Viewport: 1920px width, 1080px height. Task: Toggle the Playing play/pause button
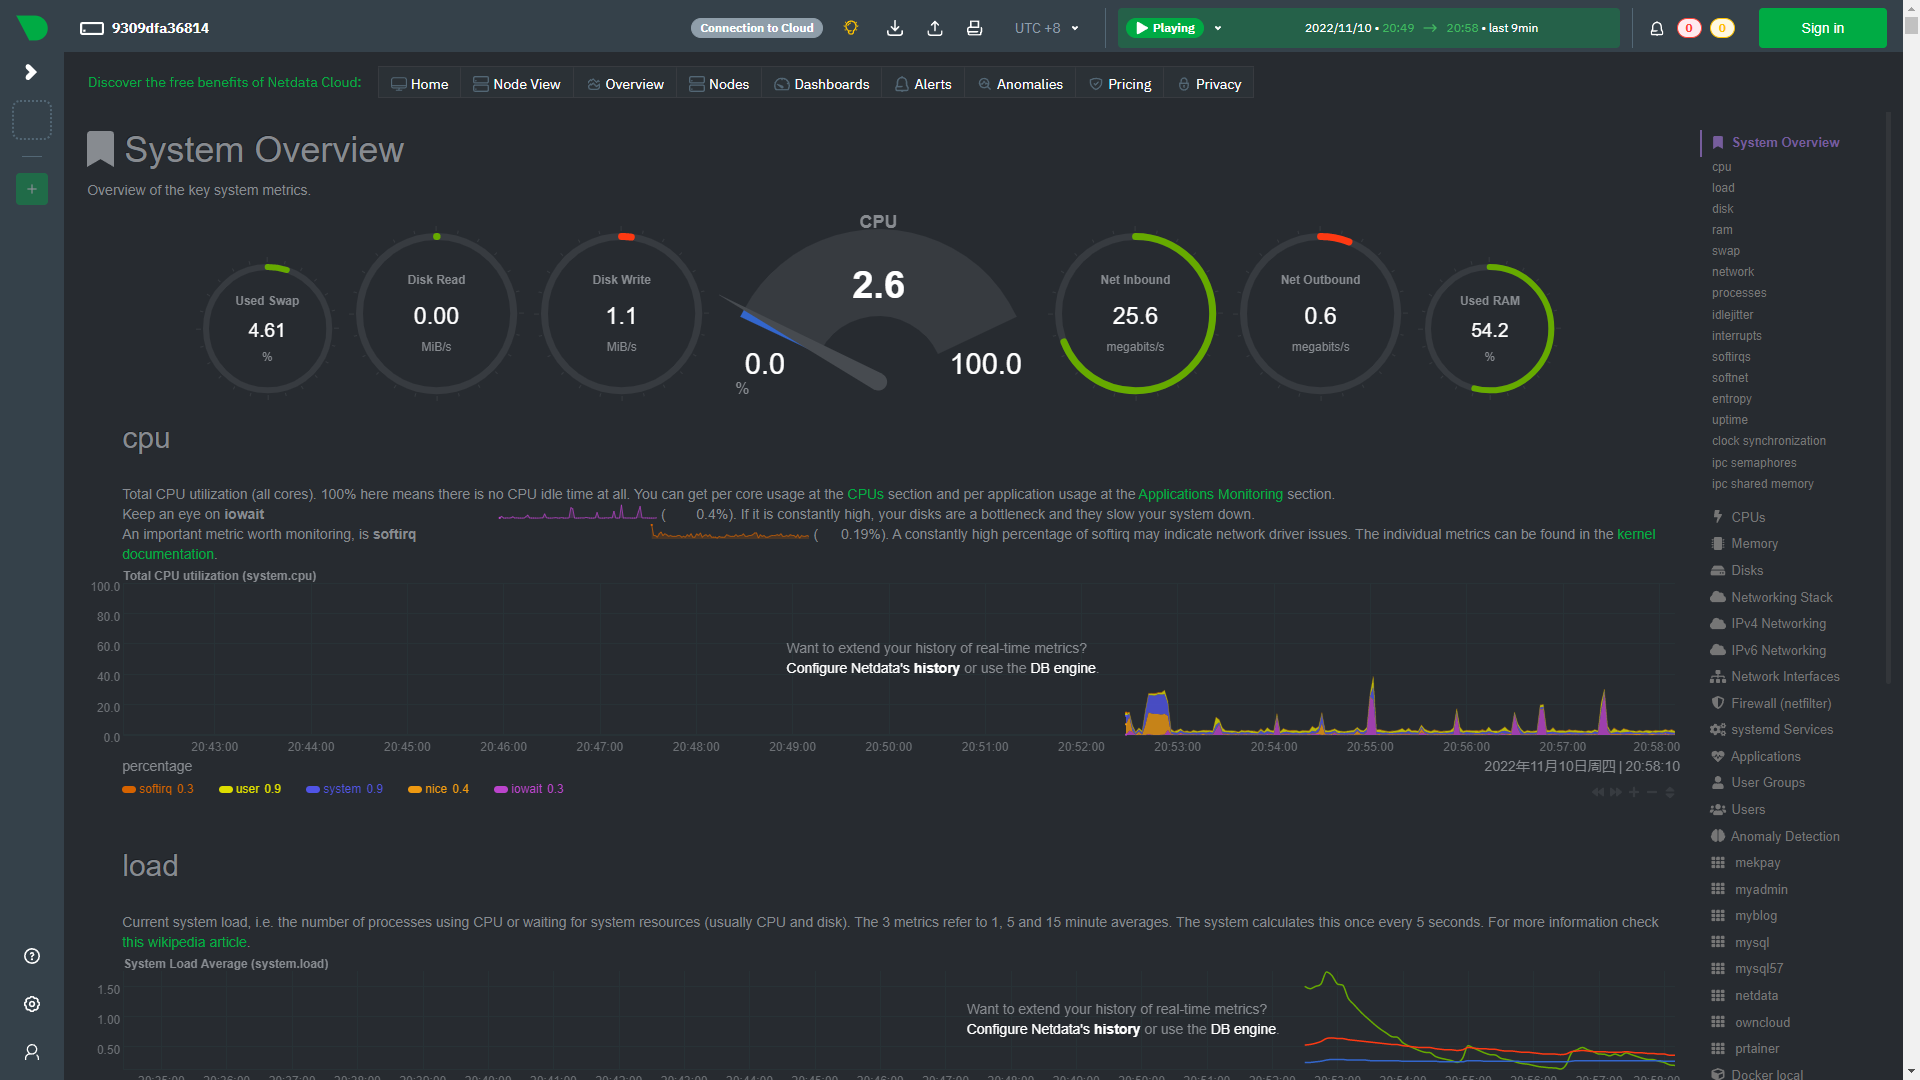point(1165,28)
